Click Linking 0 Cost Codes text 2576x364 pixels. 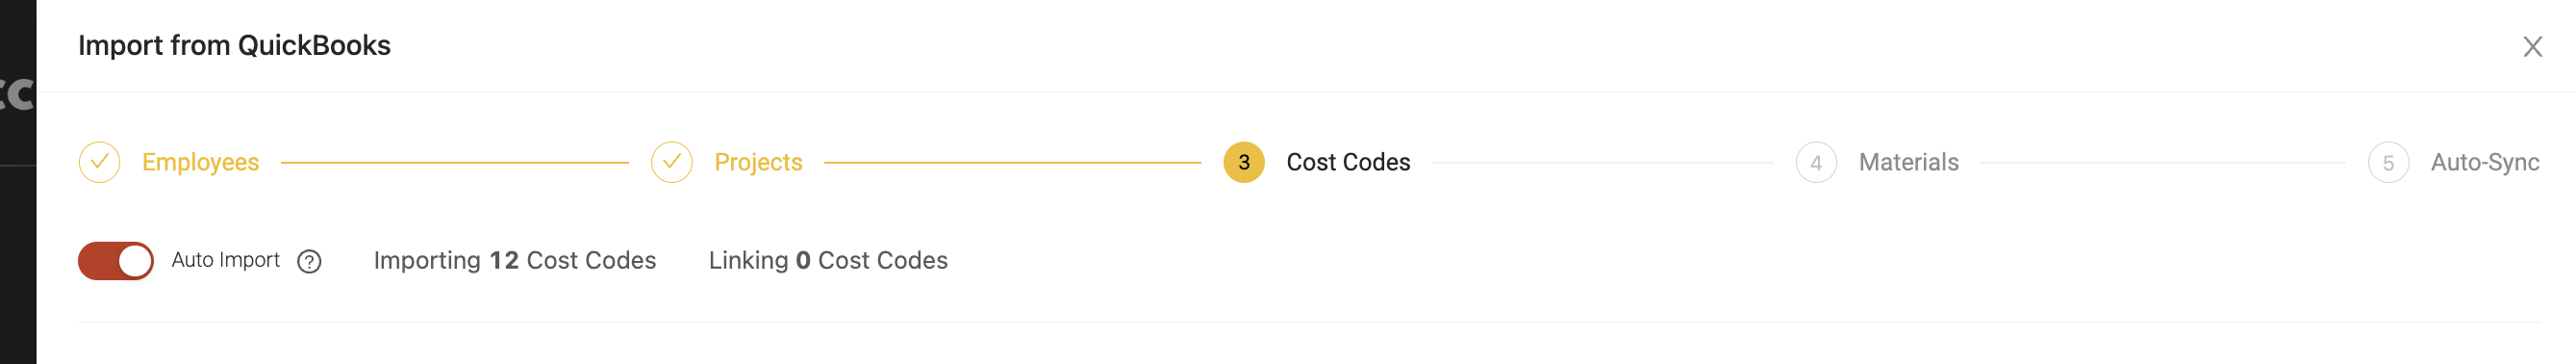point(827,260)
